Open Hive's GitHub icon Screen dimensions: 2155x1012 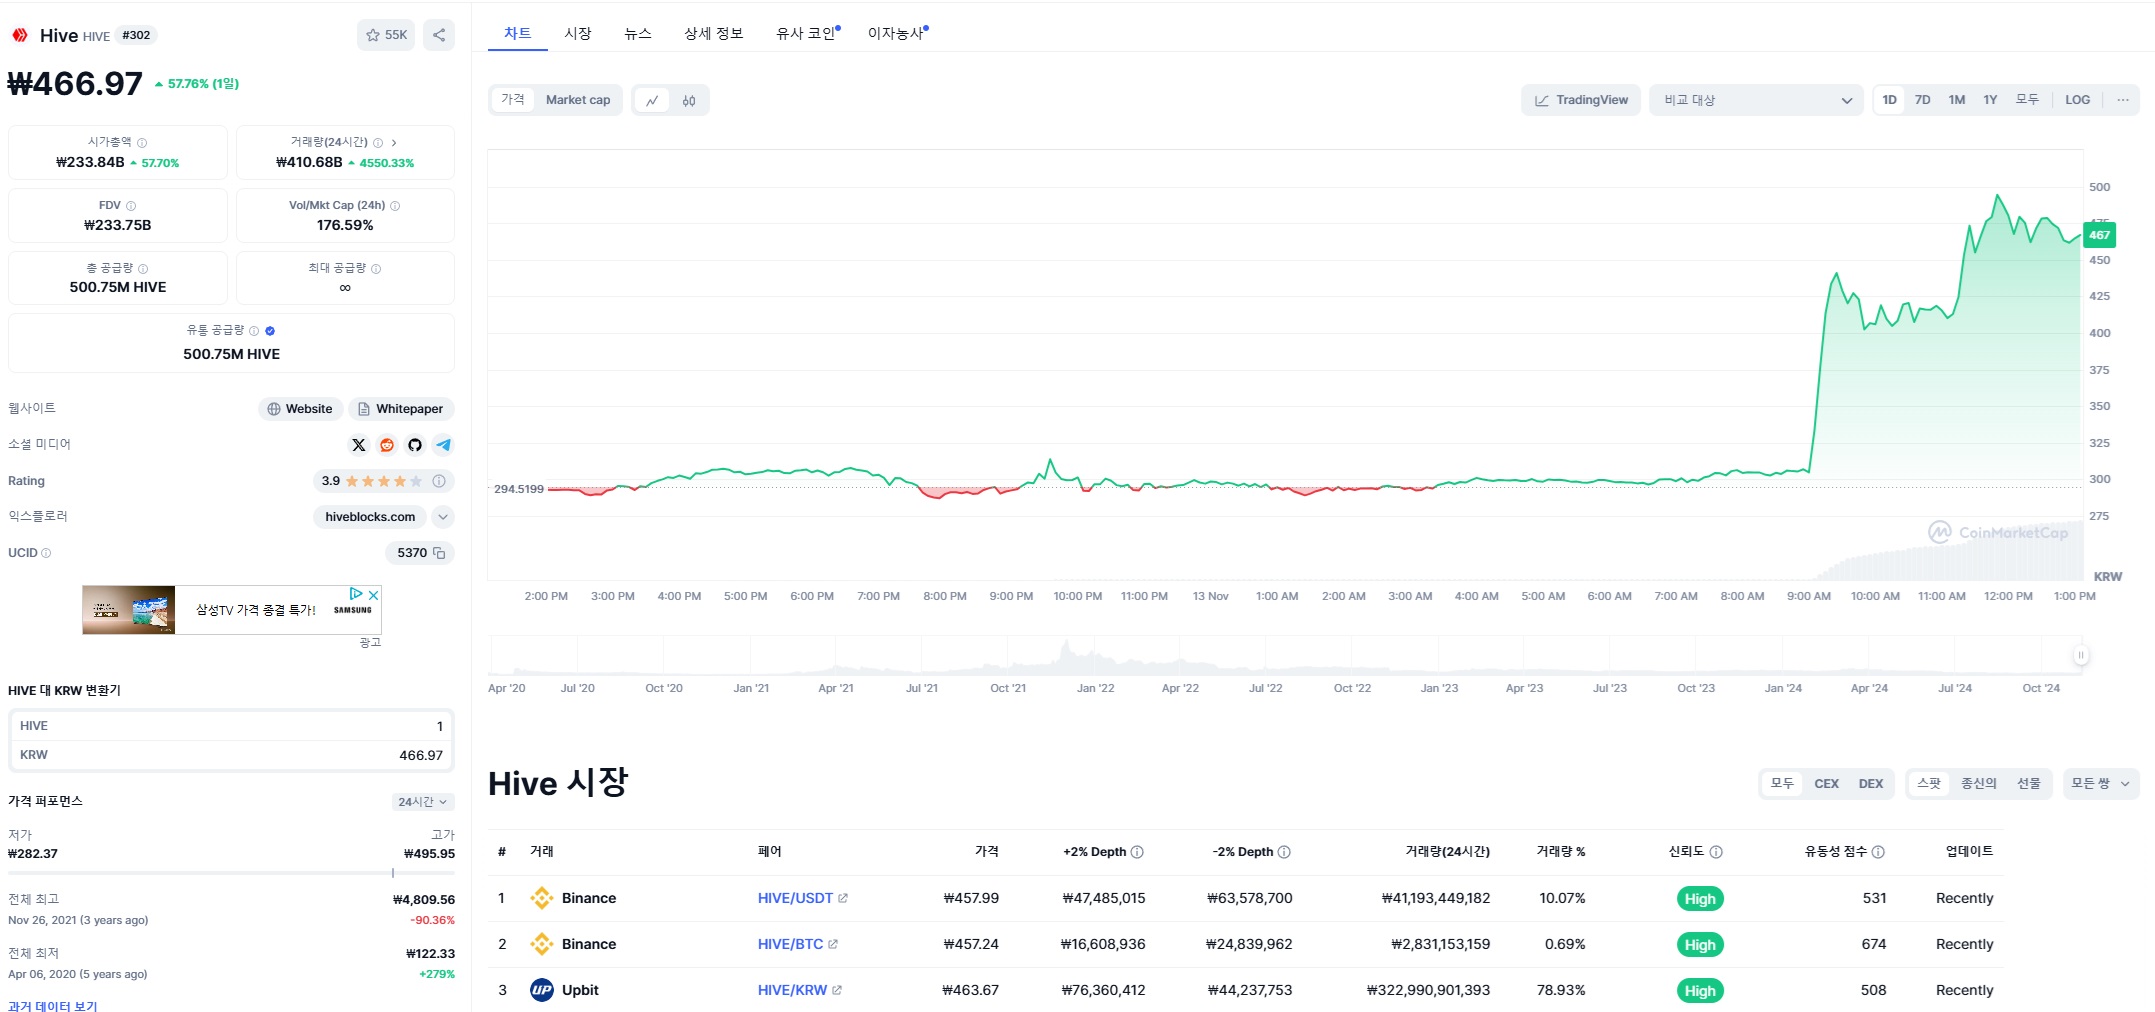click(x=415, y=445)
